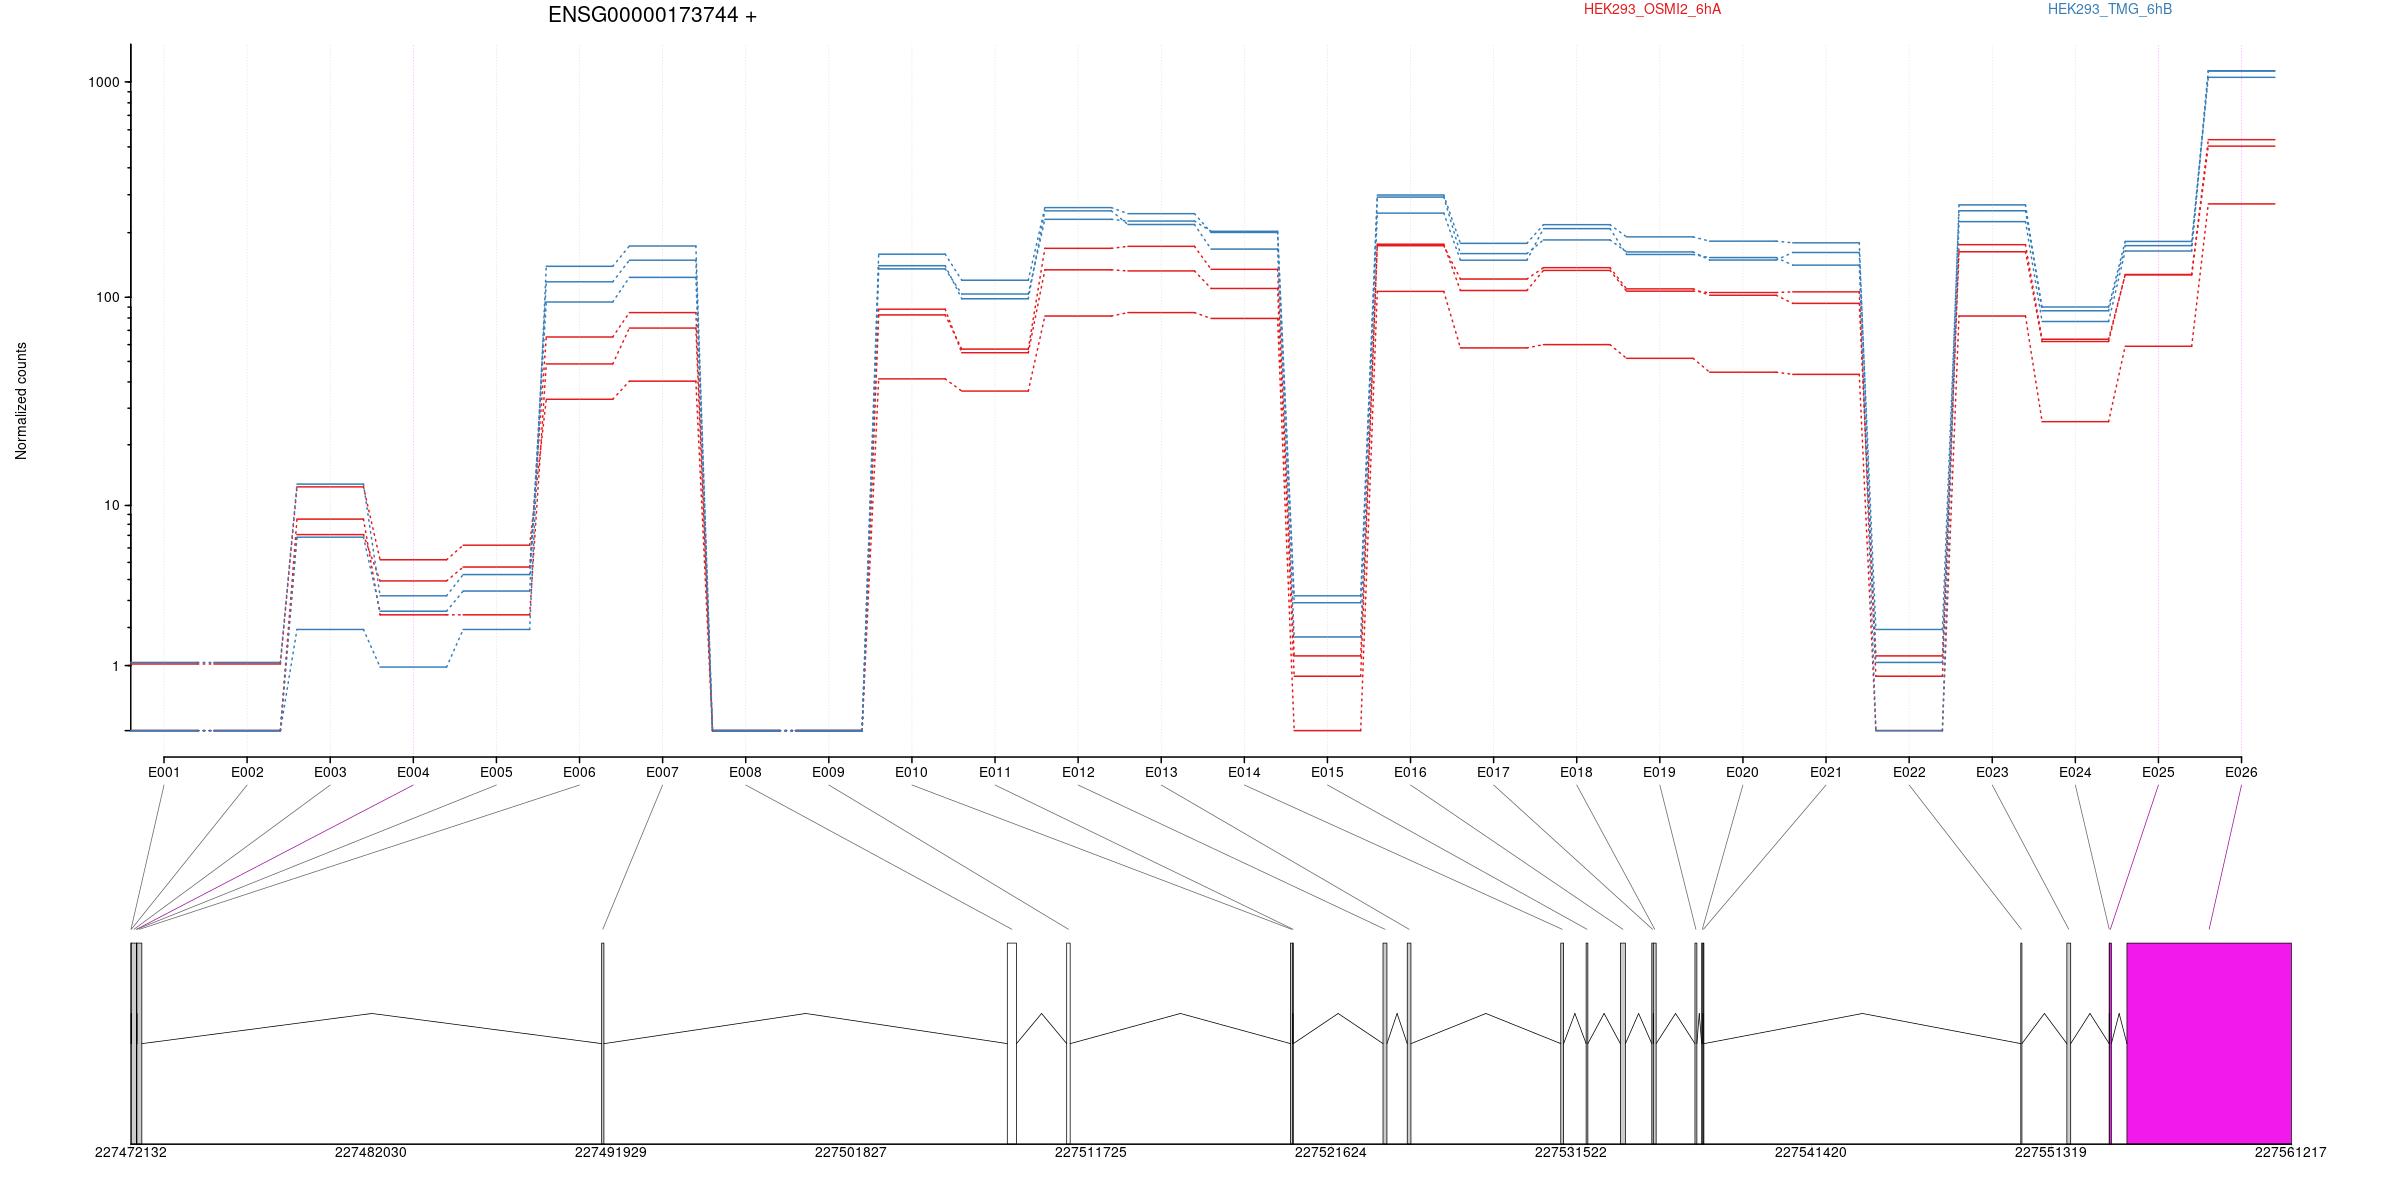Select exon label E021
Image resolution: width=2400 pixels, height=1200 pixels.
point(1825,772)
